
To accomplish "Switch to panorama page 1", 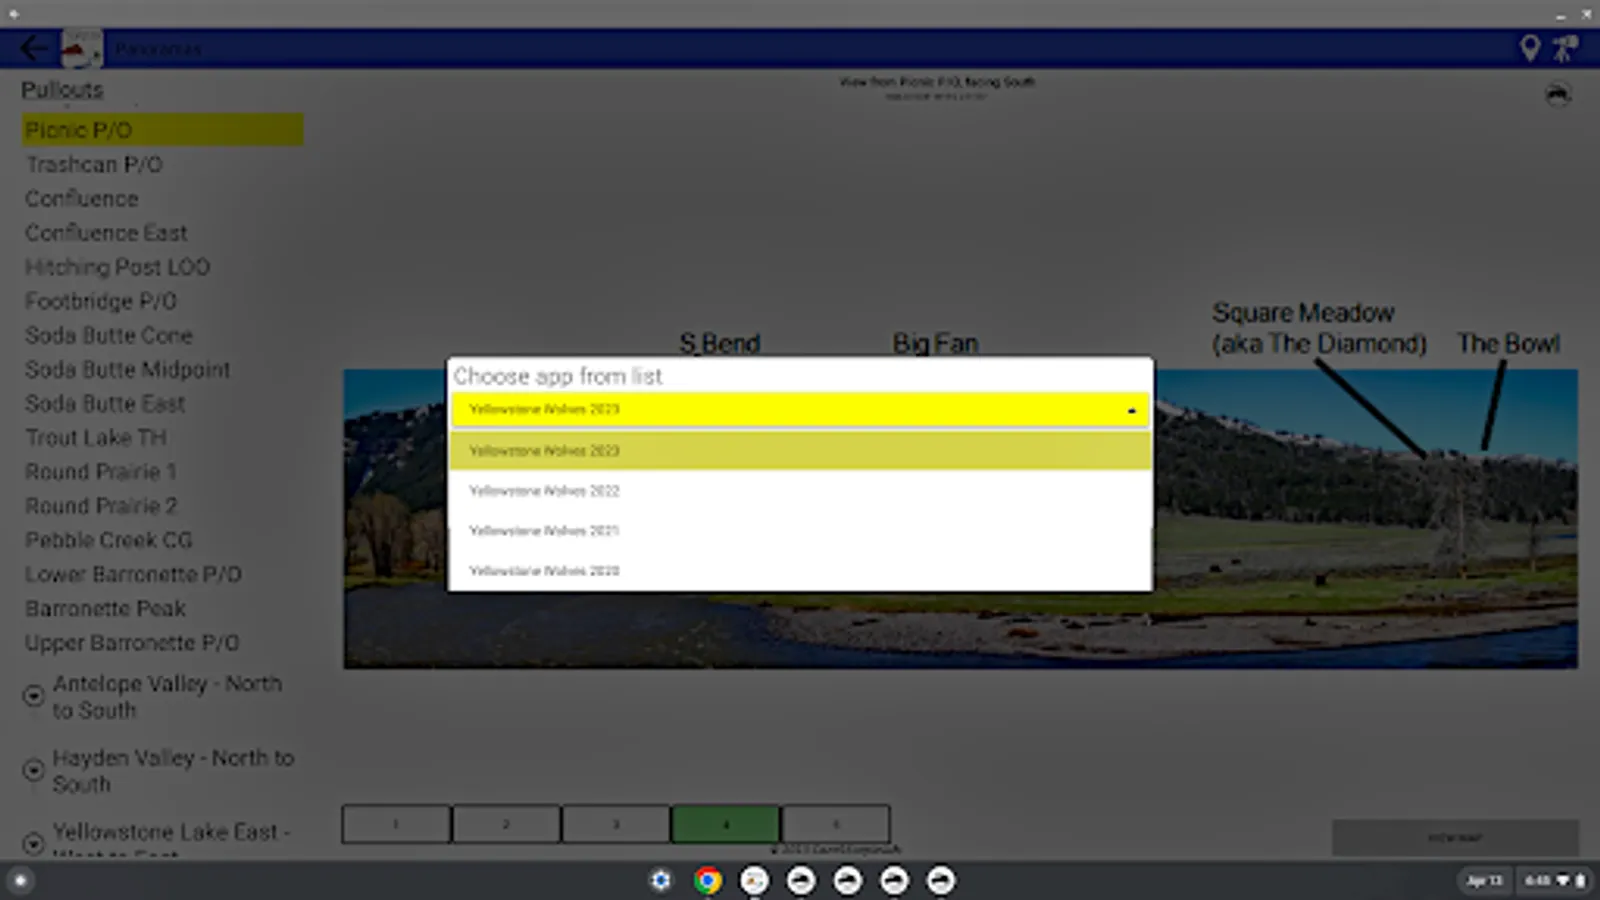I will click(396, 824).
